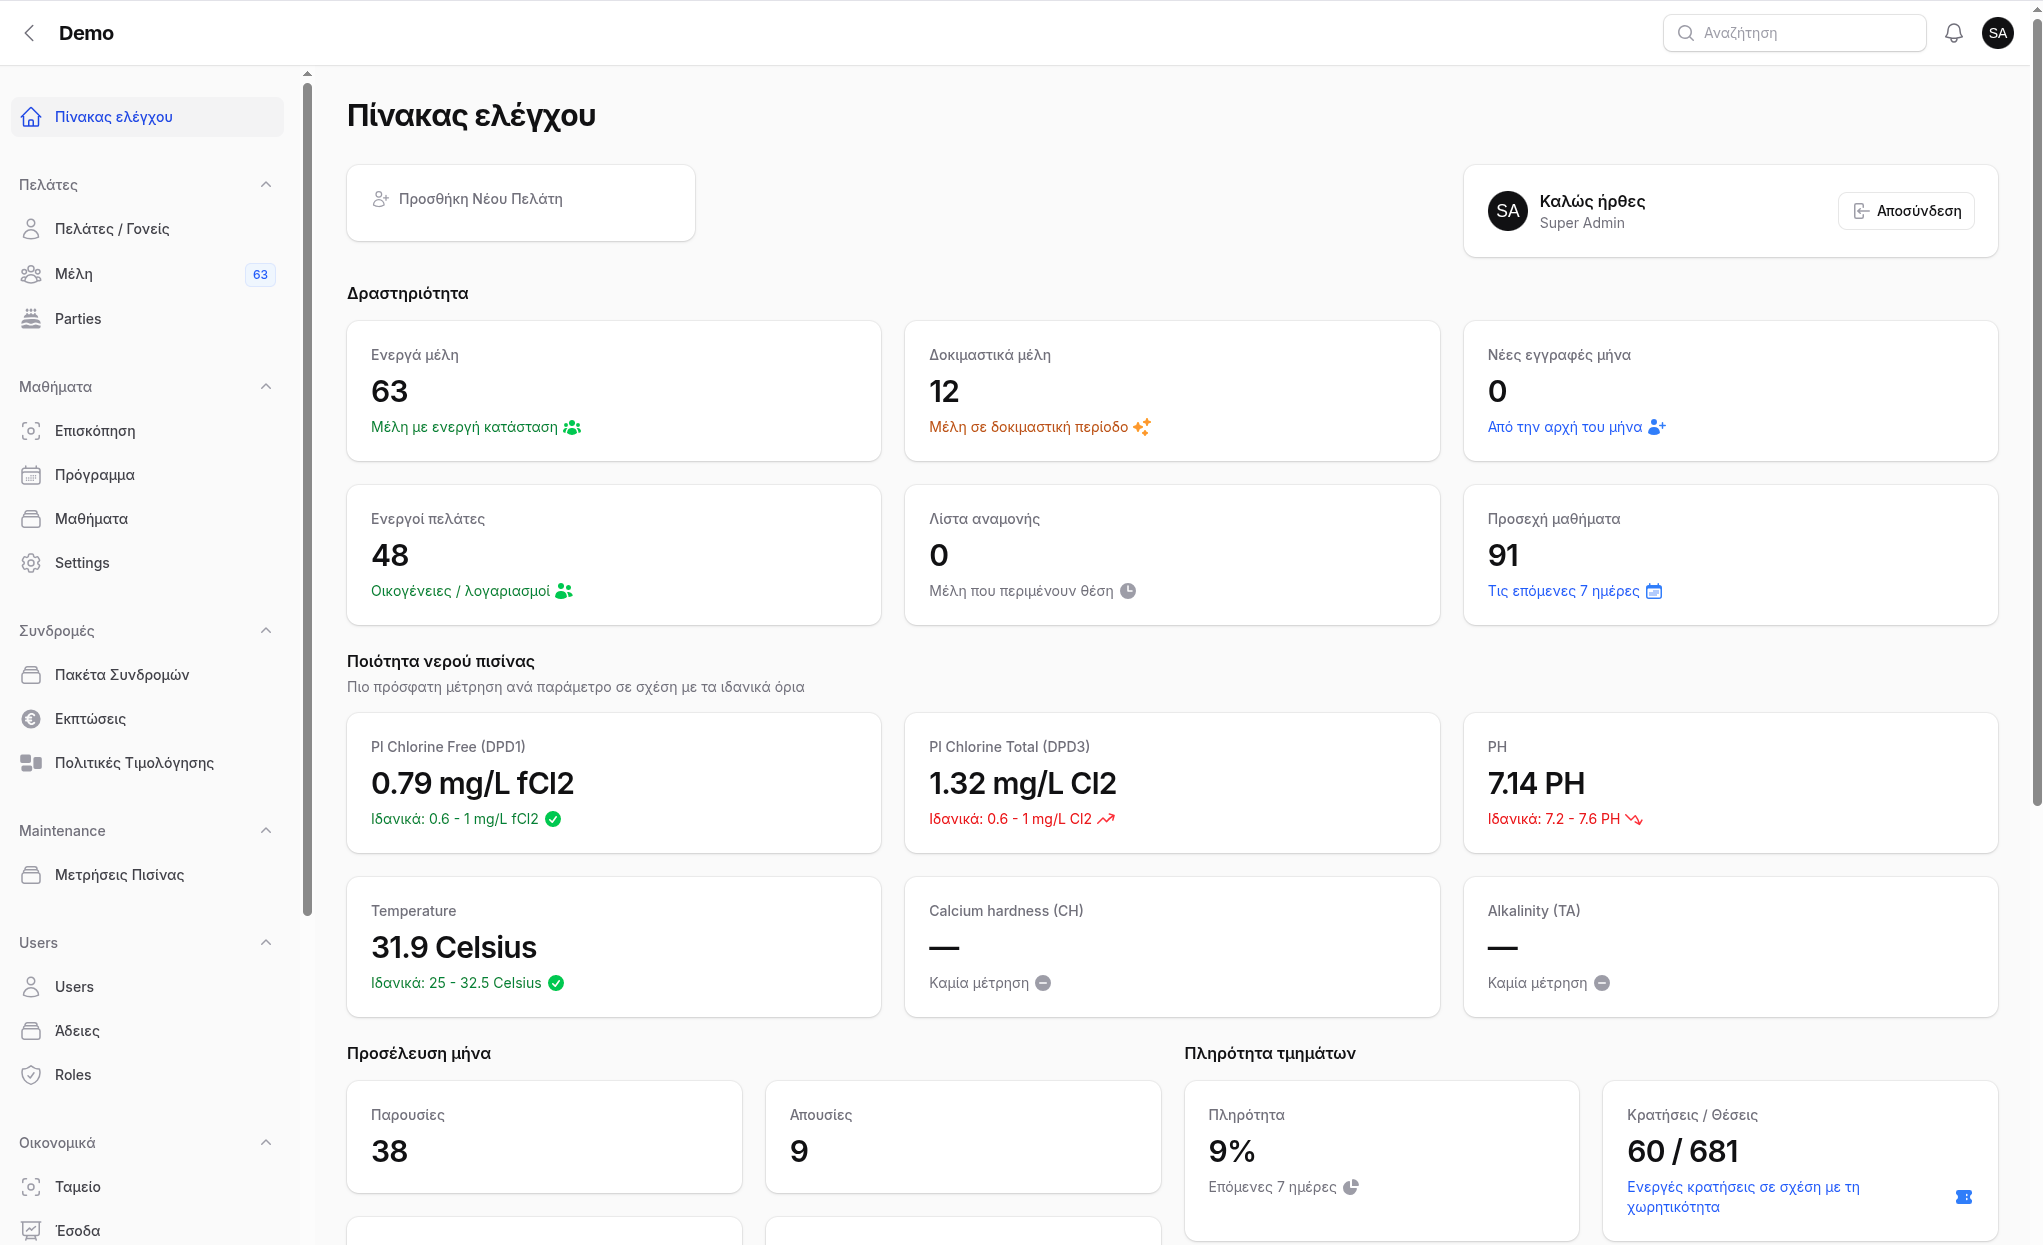Viewport: 2043px width, 1245px height.
Task: Collapse the Μαθήματα section header chevron
Action: 266,387
